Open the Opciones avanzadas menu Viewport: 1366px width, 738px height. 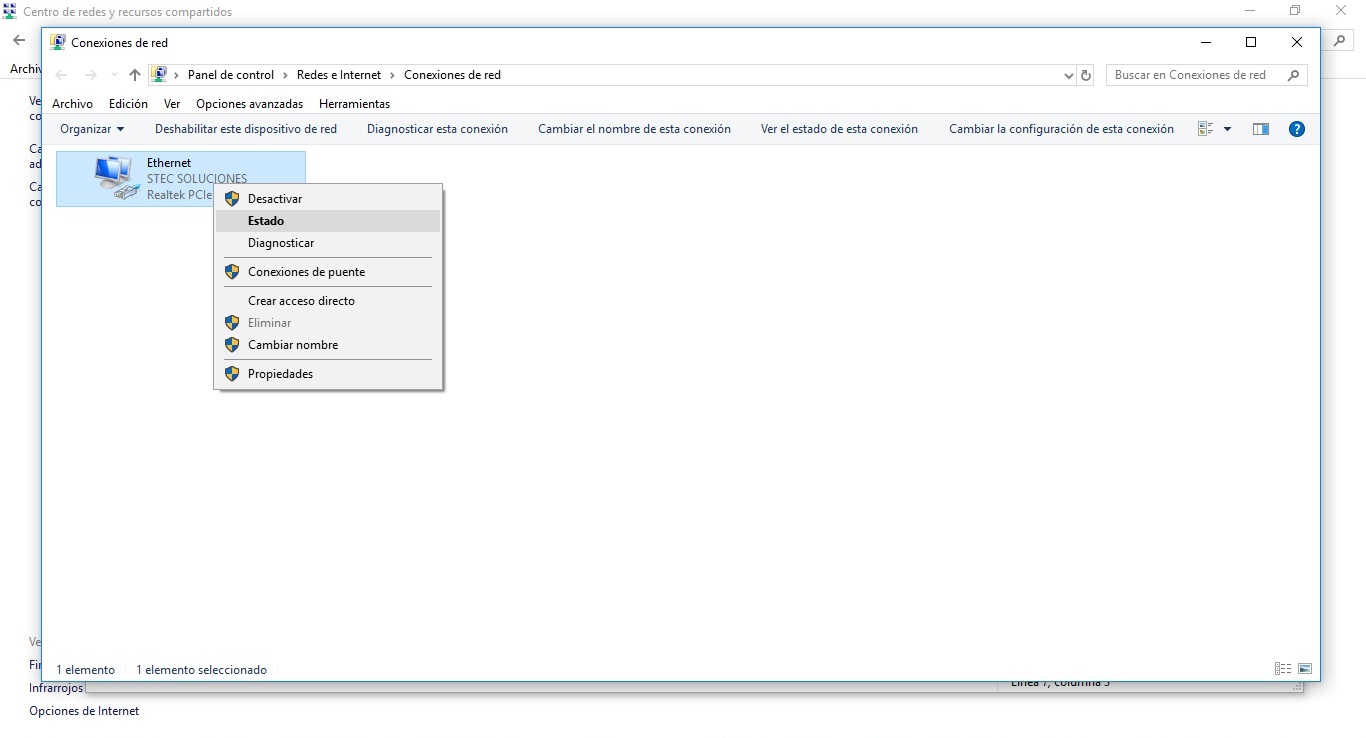pos(249,104)
